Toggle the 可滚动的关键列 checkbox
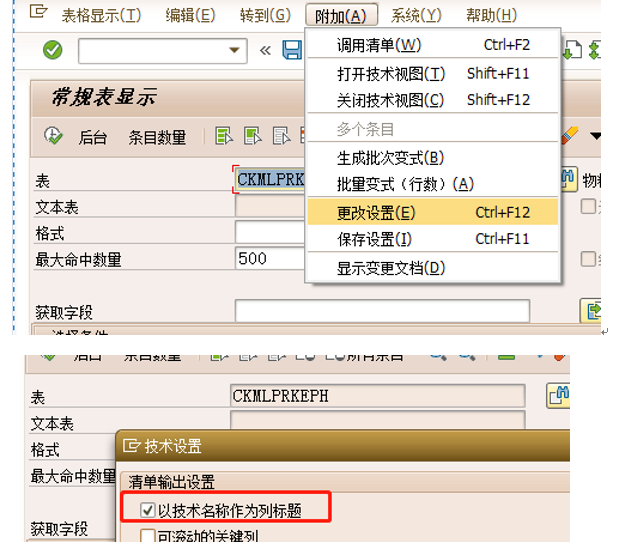 pos(147,536)
